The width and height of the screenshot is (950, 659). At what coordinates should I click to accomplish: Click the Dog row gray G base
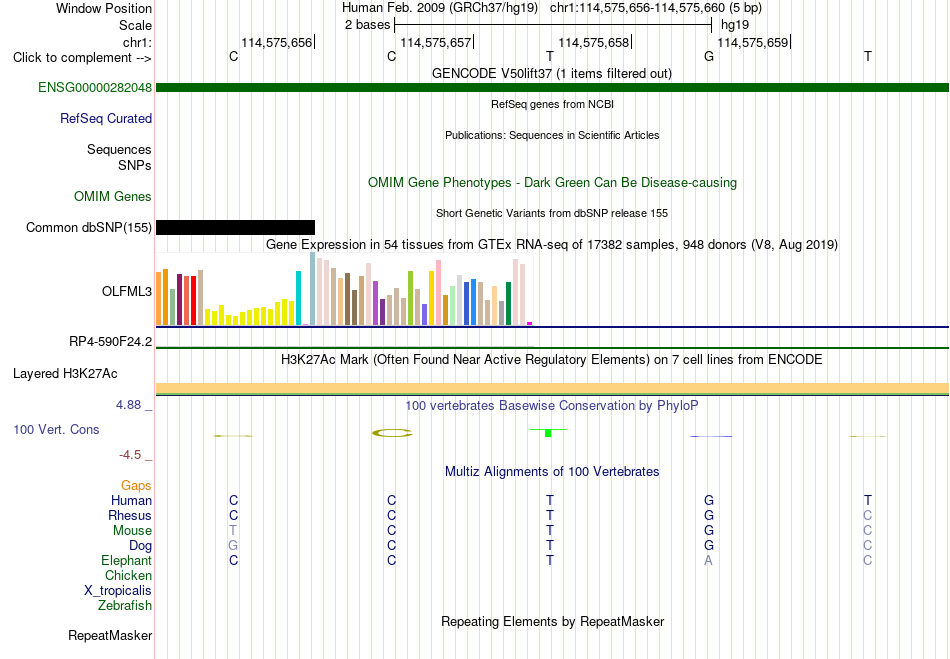click(233, 546)
